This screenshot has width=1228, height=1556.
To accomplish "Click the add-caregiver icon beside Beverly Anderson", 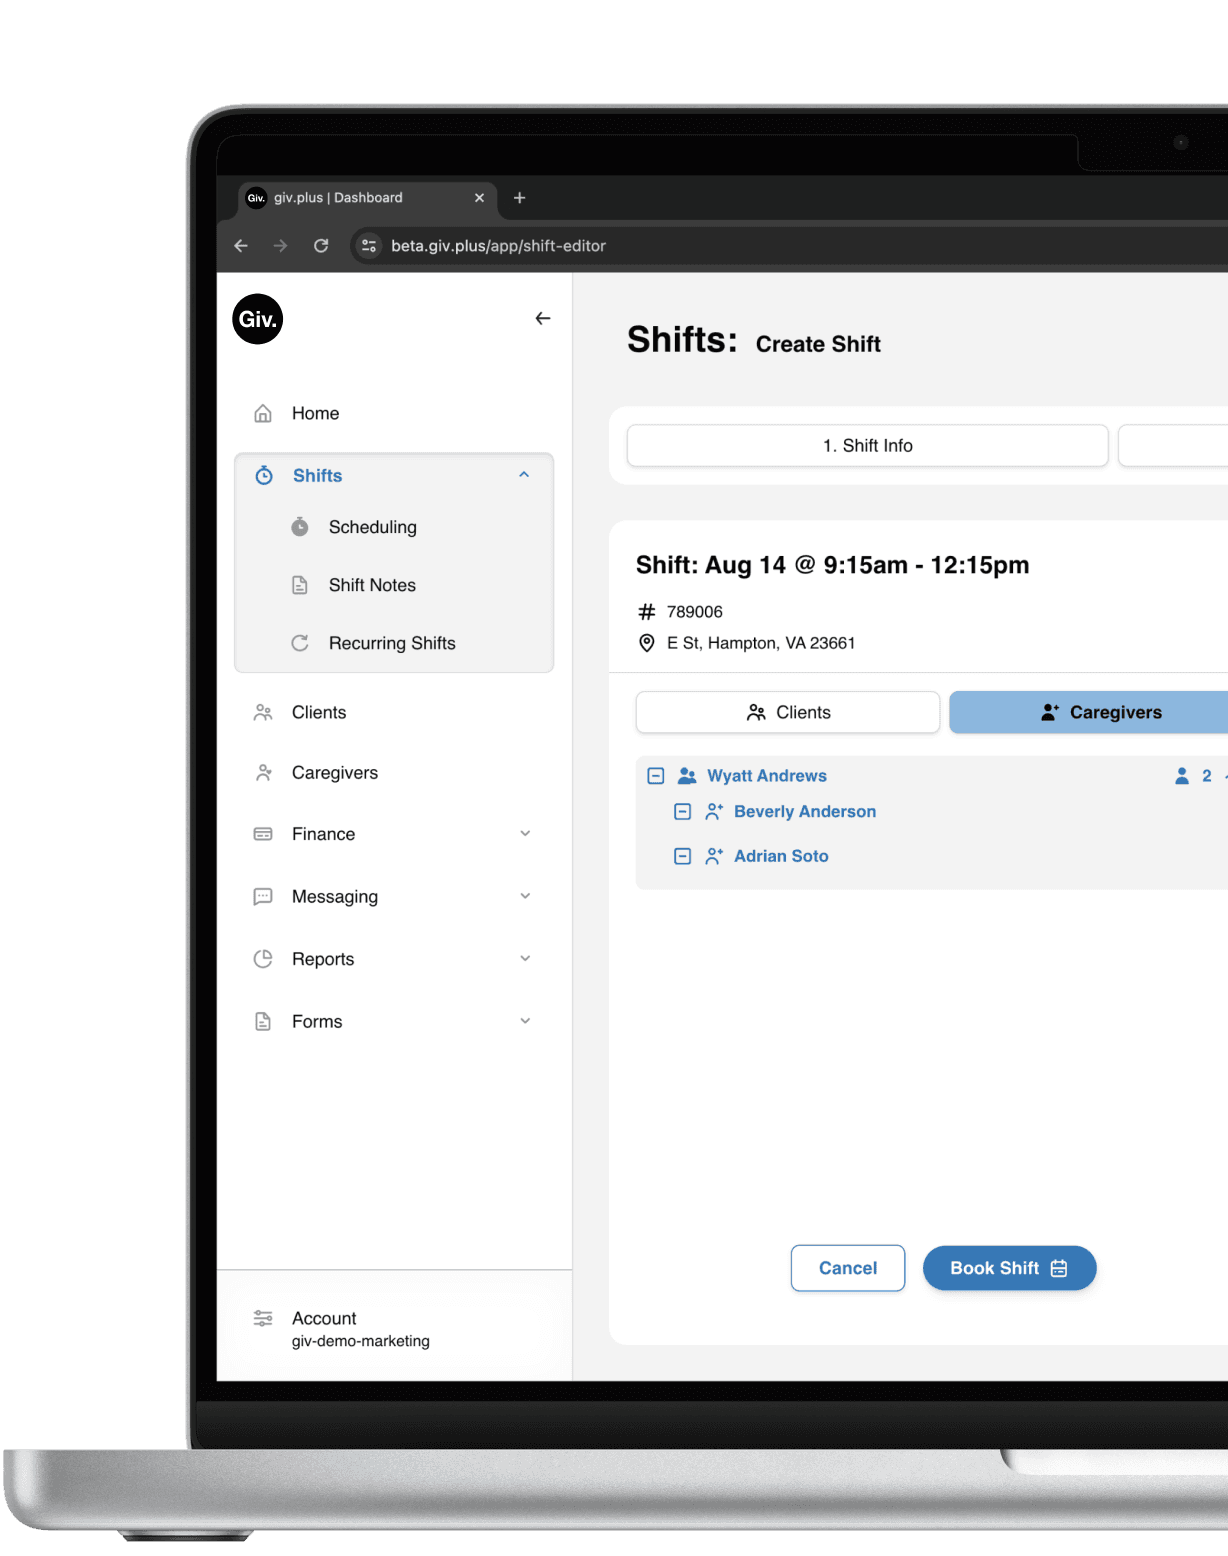I will point(714,811).
